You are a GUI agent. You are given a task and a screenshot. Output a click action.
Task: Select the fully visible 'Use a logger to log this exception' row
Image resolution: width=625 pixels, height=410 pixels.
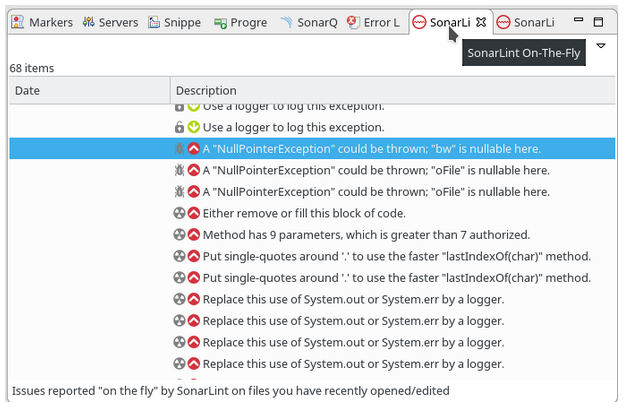(312, 128)
